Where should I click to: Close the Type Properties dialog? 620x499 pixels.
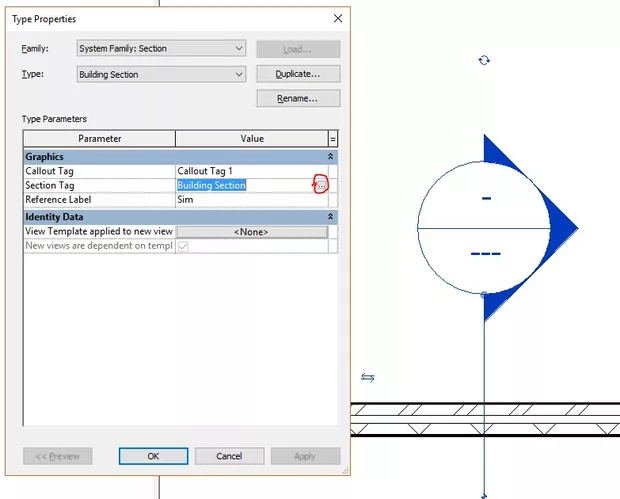pos(337,19)
